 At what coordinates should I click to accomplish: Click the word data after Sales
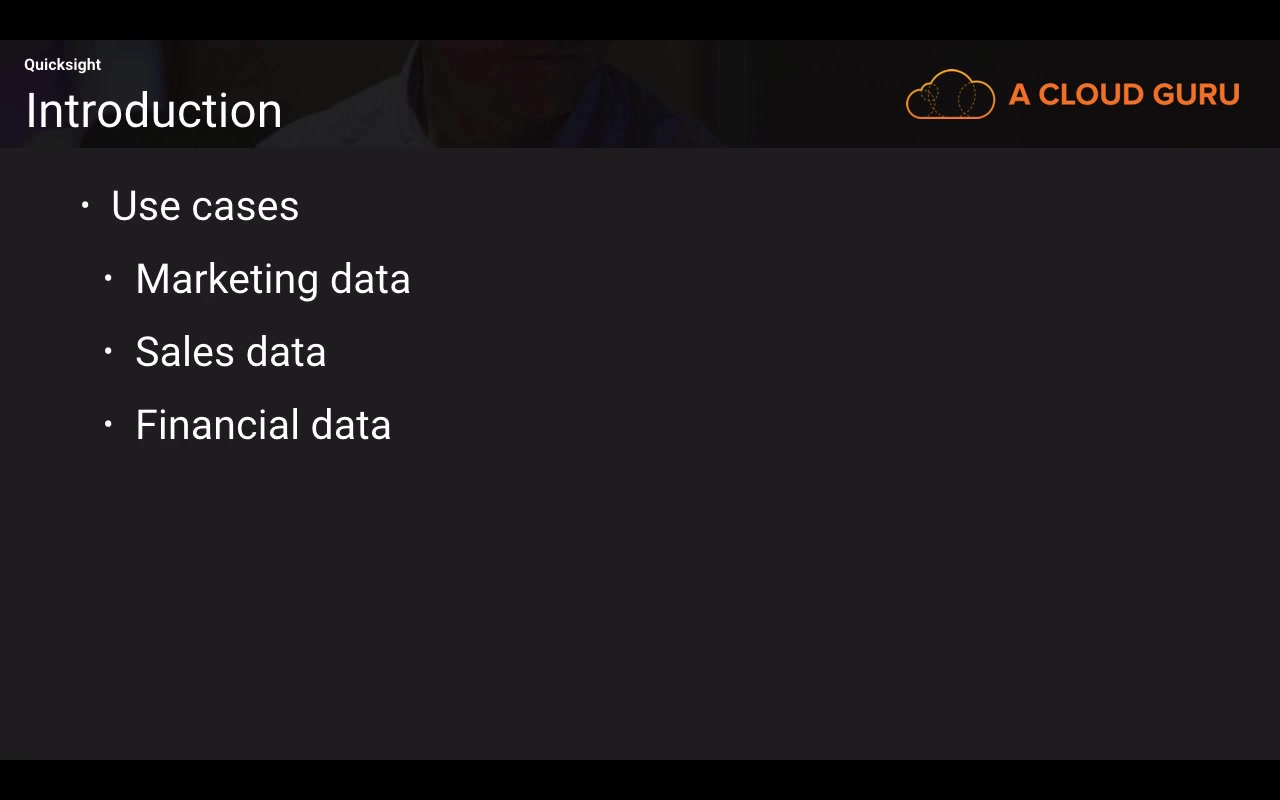[286, 352]
